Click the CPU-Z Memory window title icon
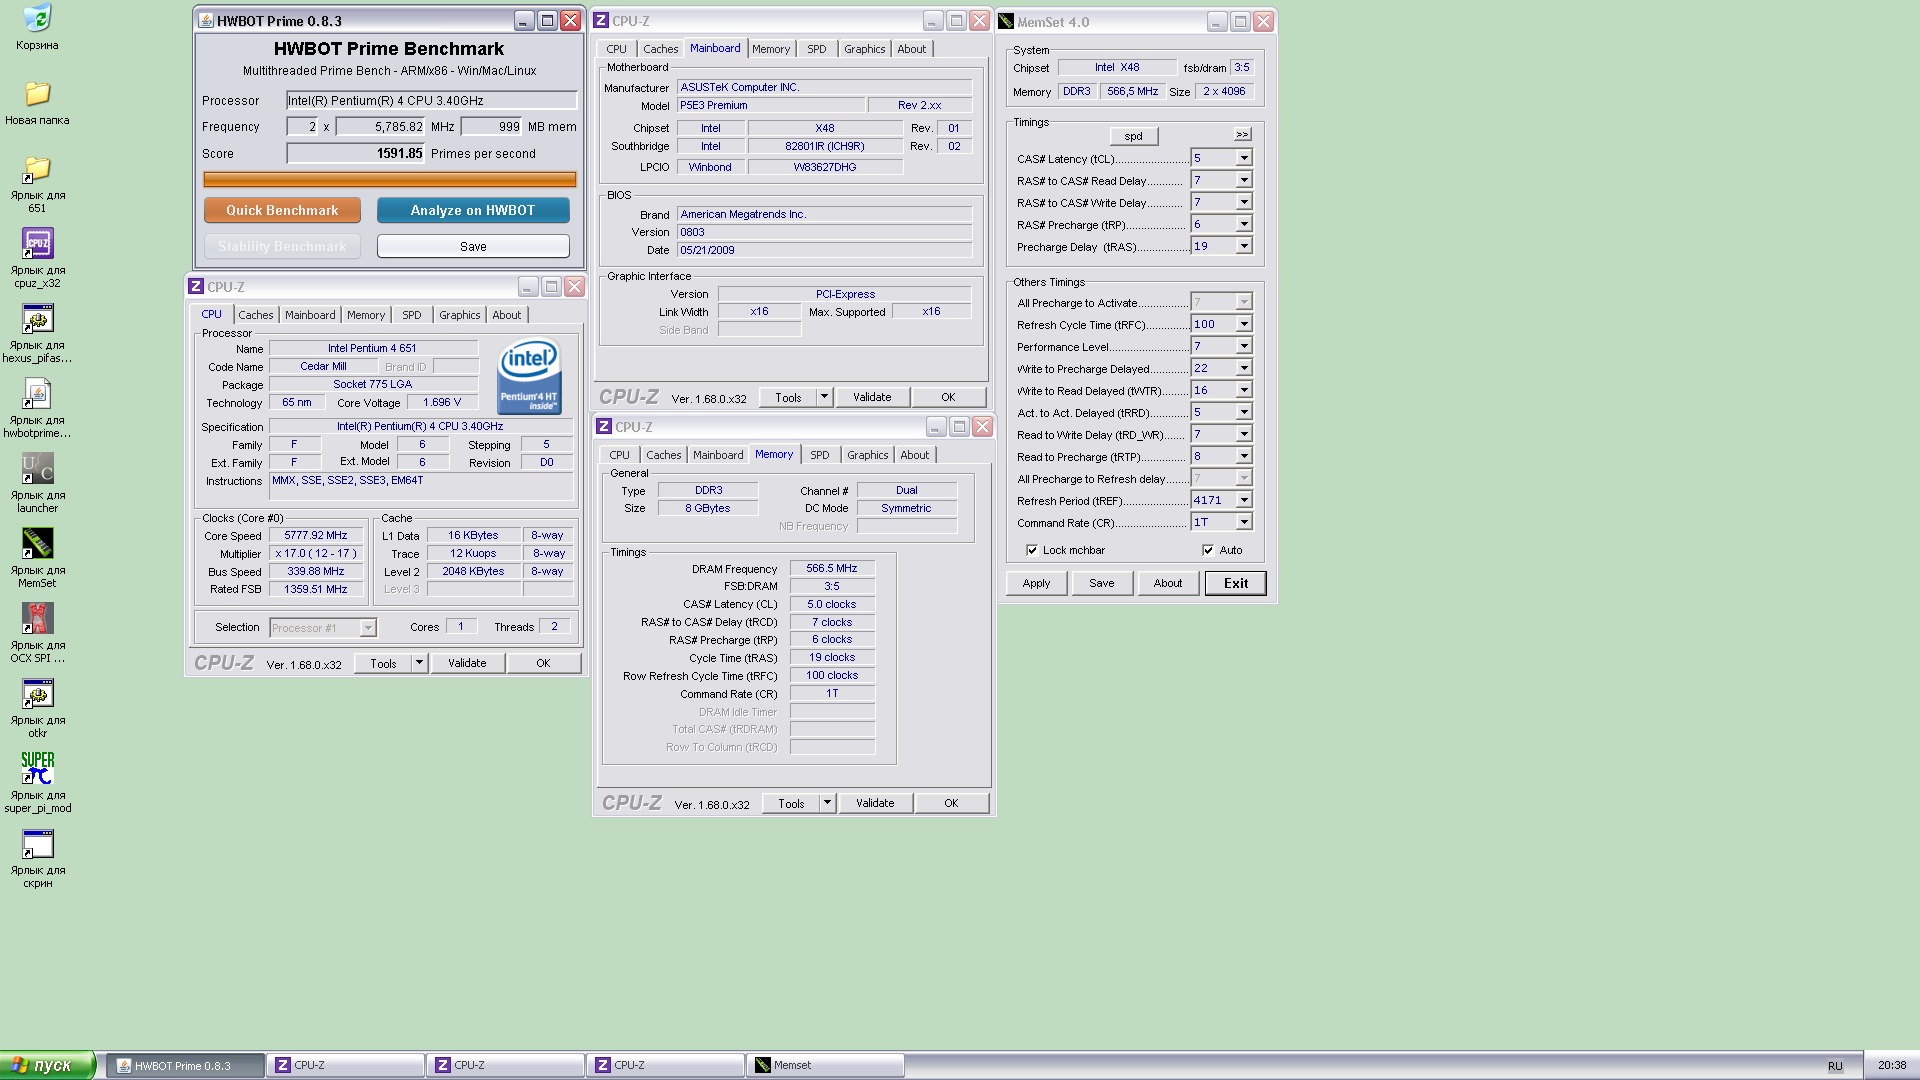The height and width of the screenshot is (1080, 1920). point(604,426)
